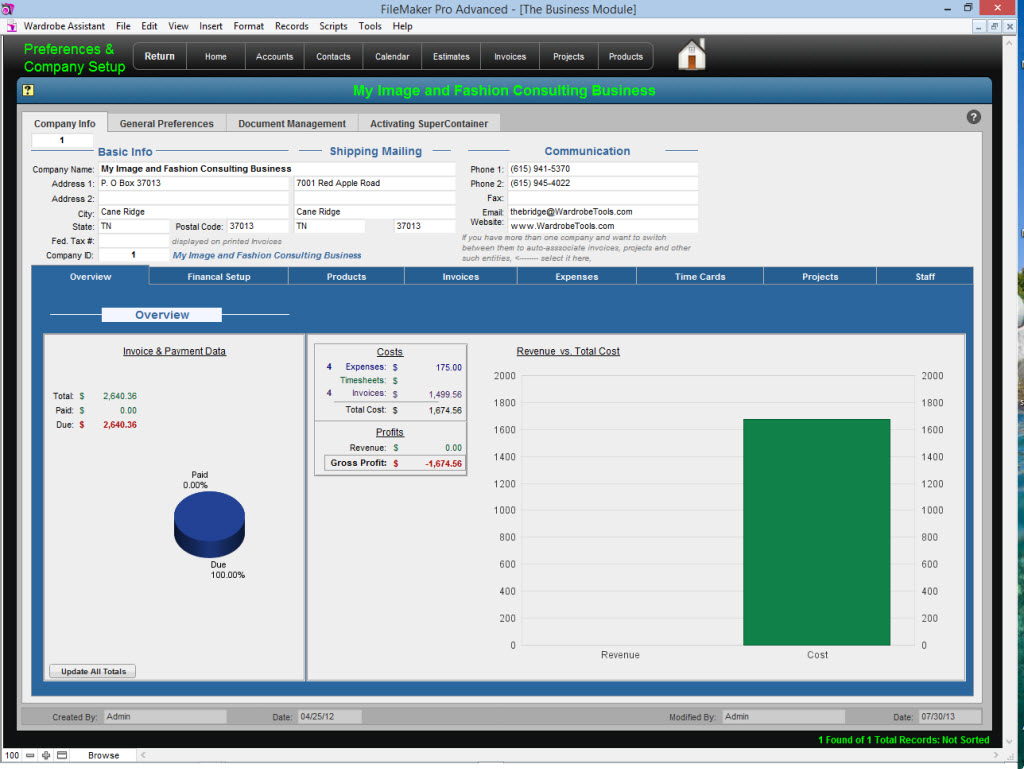Go to Home in navigation bar
This screenshot has width=1024, height=769.
216,56
